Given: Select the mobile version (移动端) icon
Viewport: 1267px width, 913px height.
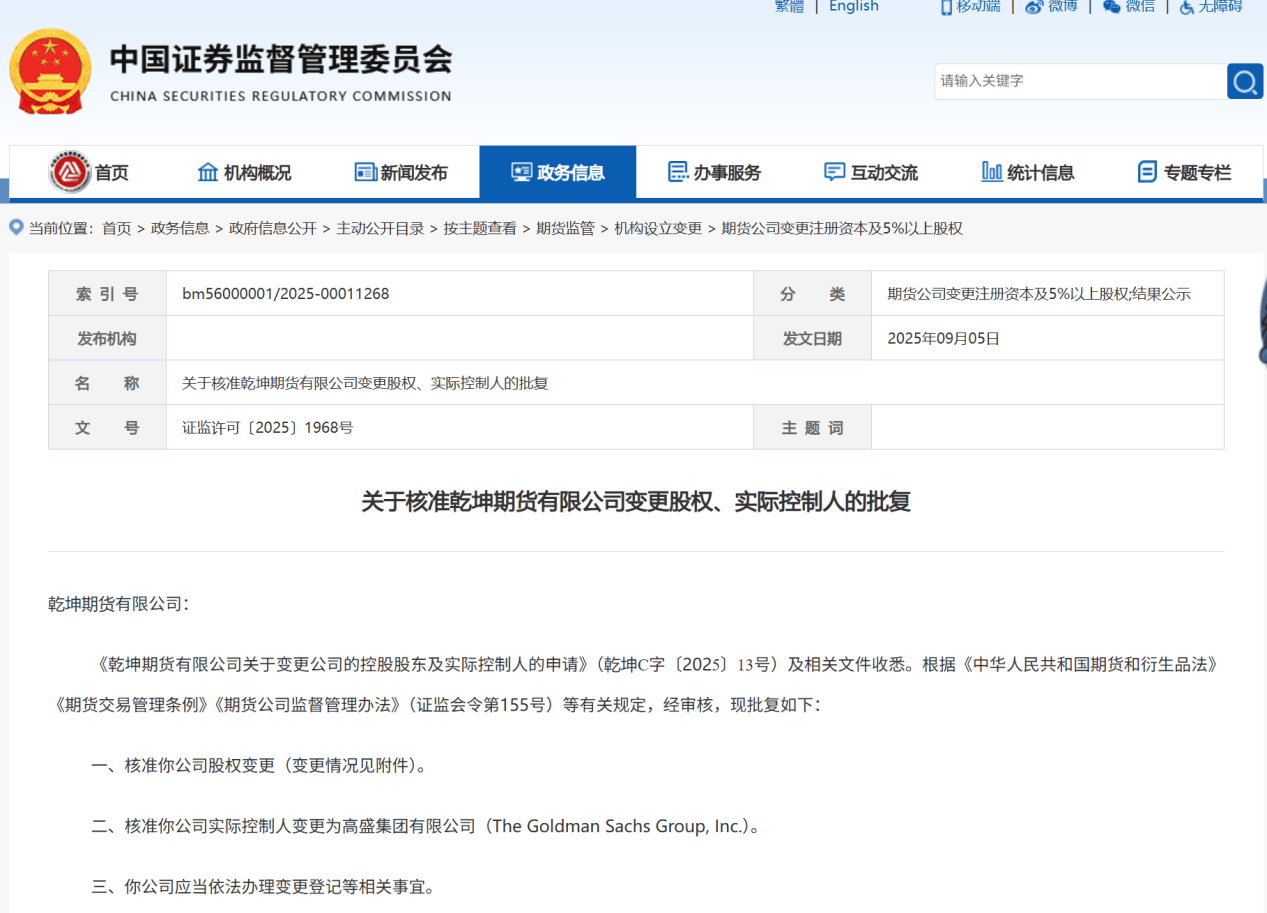Looking at the screenshot, I should pos(944,7).
